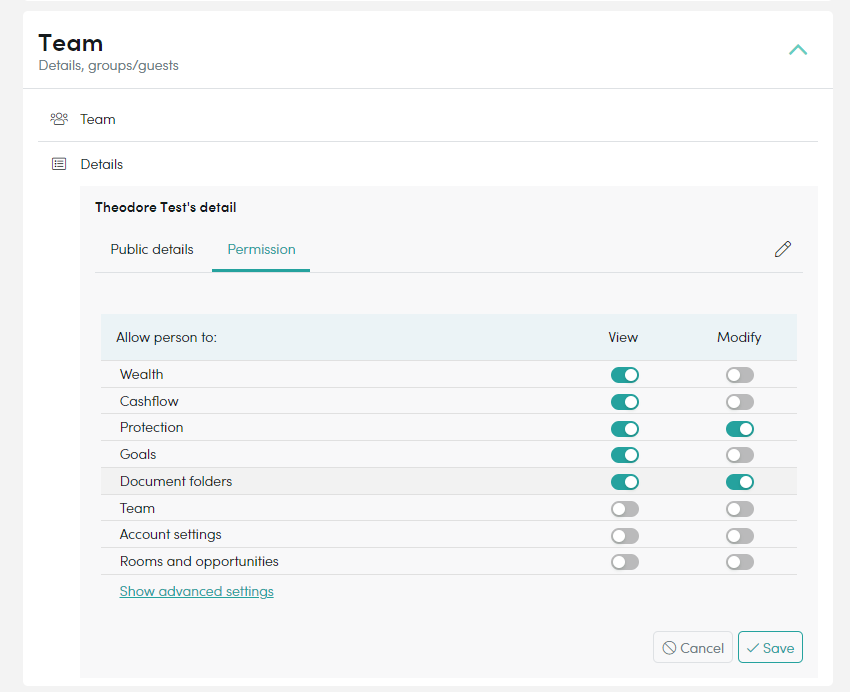Viewport: 850px width, 692px height.
Task: Turn on Account settings Modify toggle
Action: click(x=740, y=536)
